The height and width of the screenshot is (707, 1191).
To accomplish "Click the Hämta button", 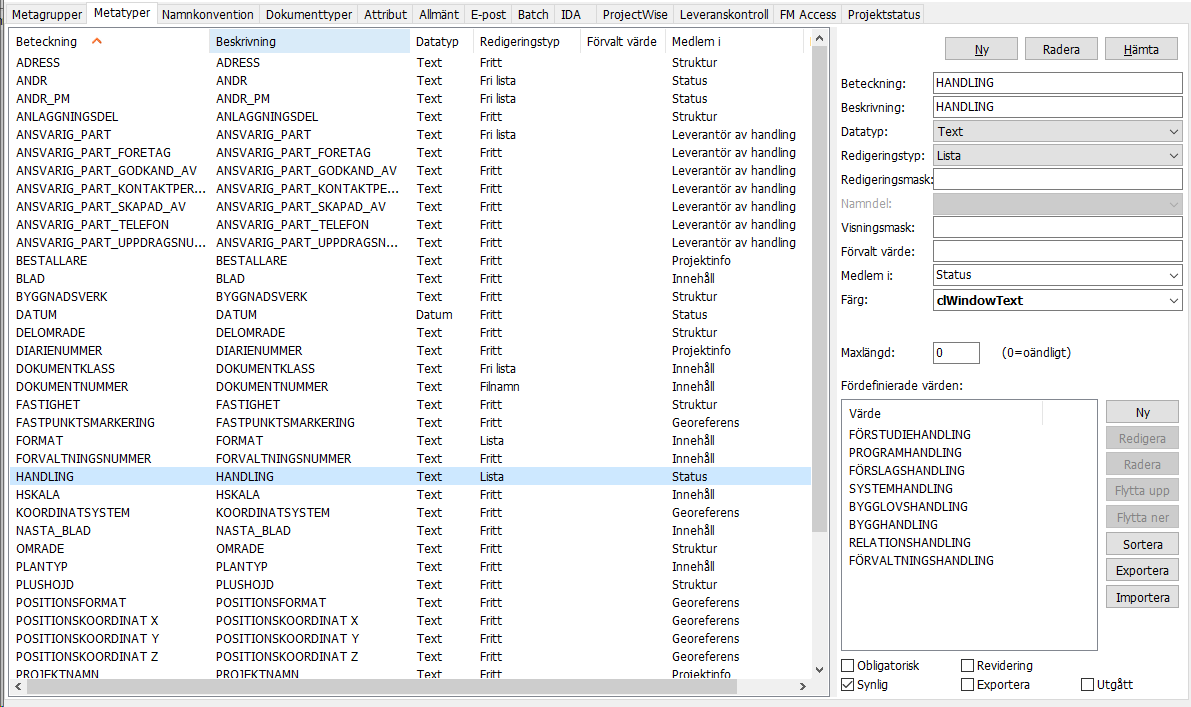I will [x=1141, y=49].
